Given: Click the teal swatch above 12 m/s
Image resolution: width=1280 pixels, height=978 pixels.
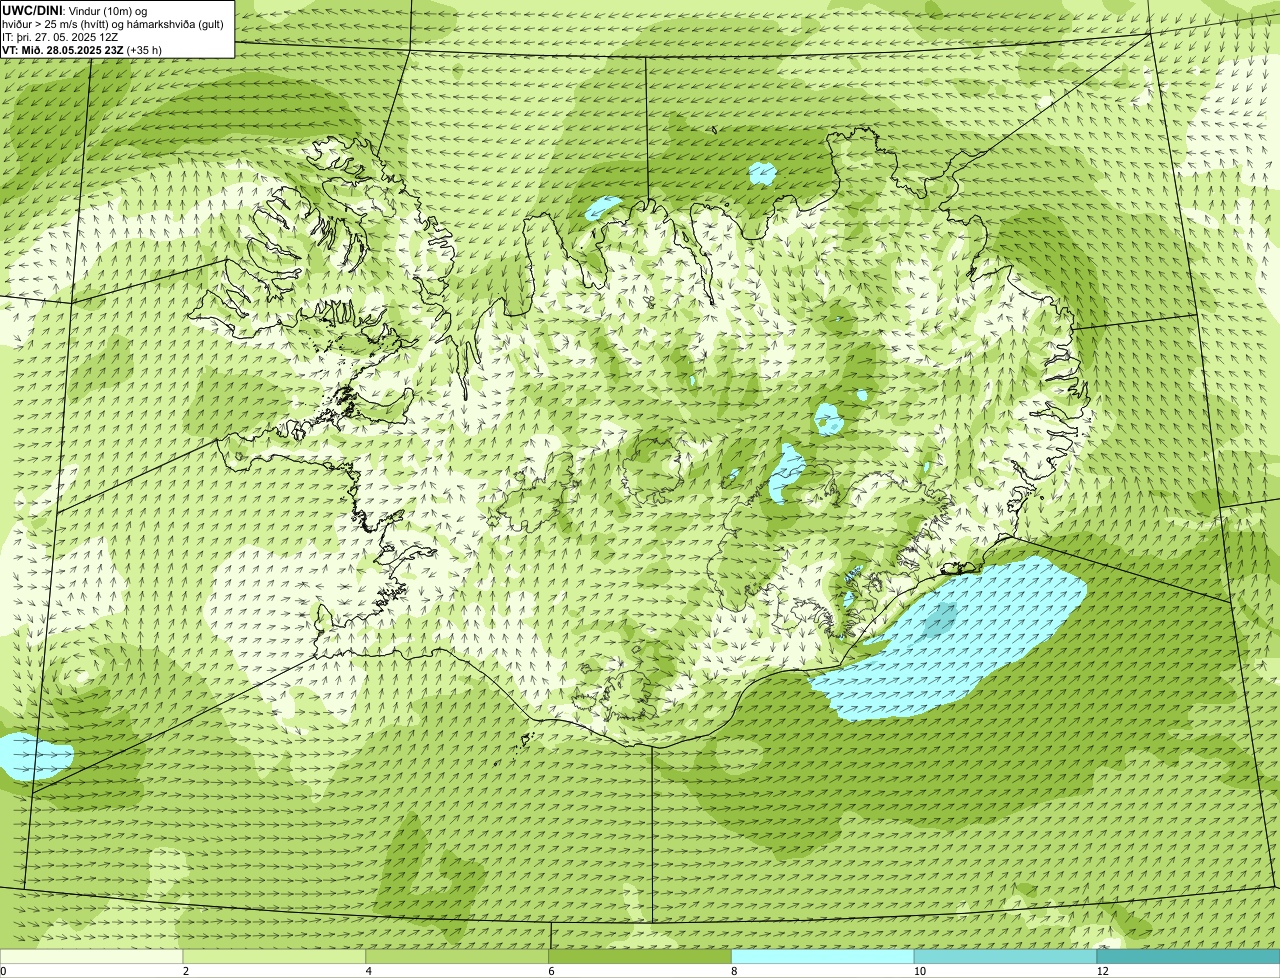Looking at the screenshot, I should [1188, 956].
